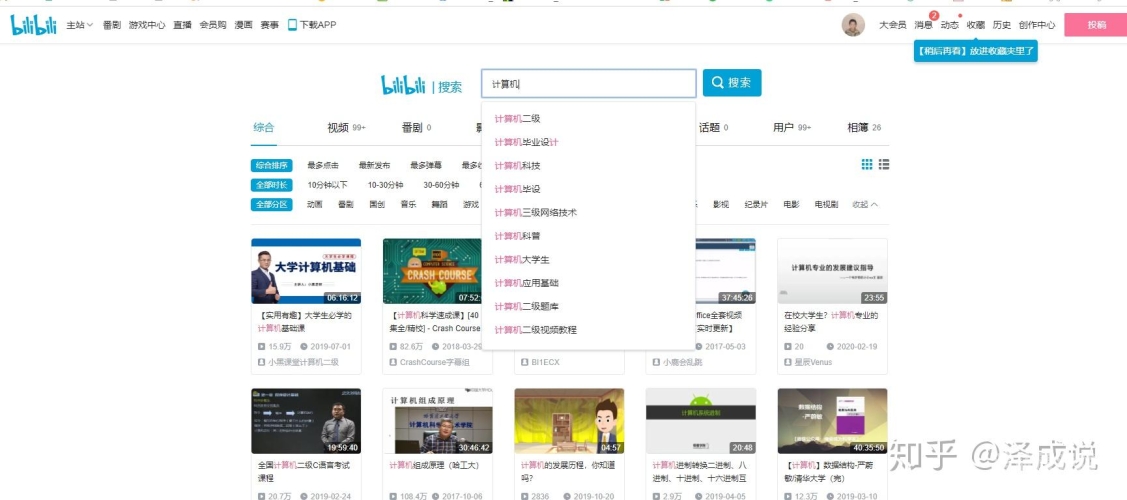This screenshot has width=1127, height=500.
Task: Sort results by 最多点击
Action: 323,165
